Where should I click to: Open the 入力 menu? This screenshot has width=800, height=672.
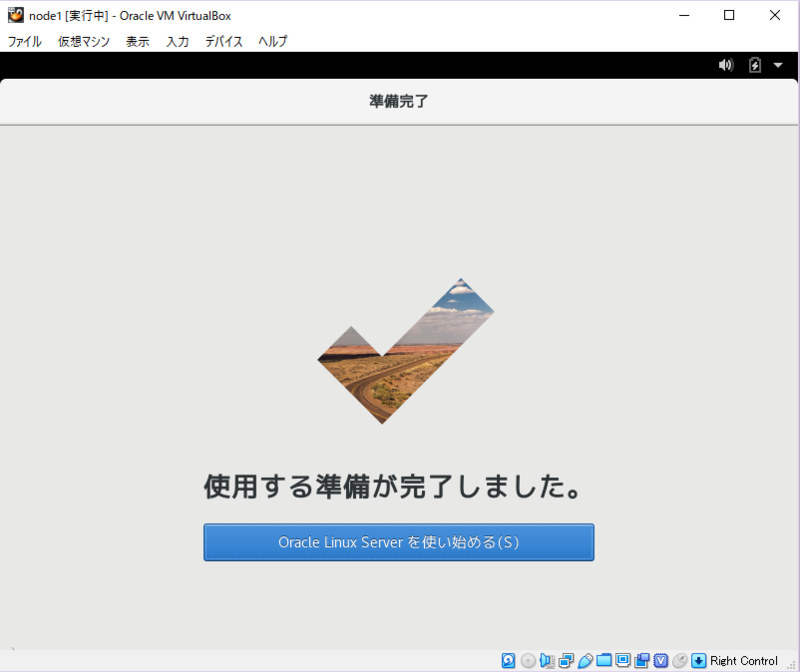point(177,41)
